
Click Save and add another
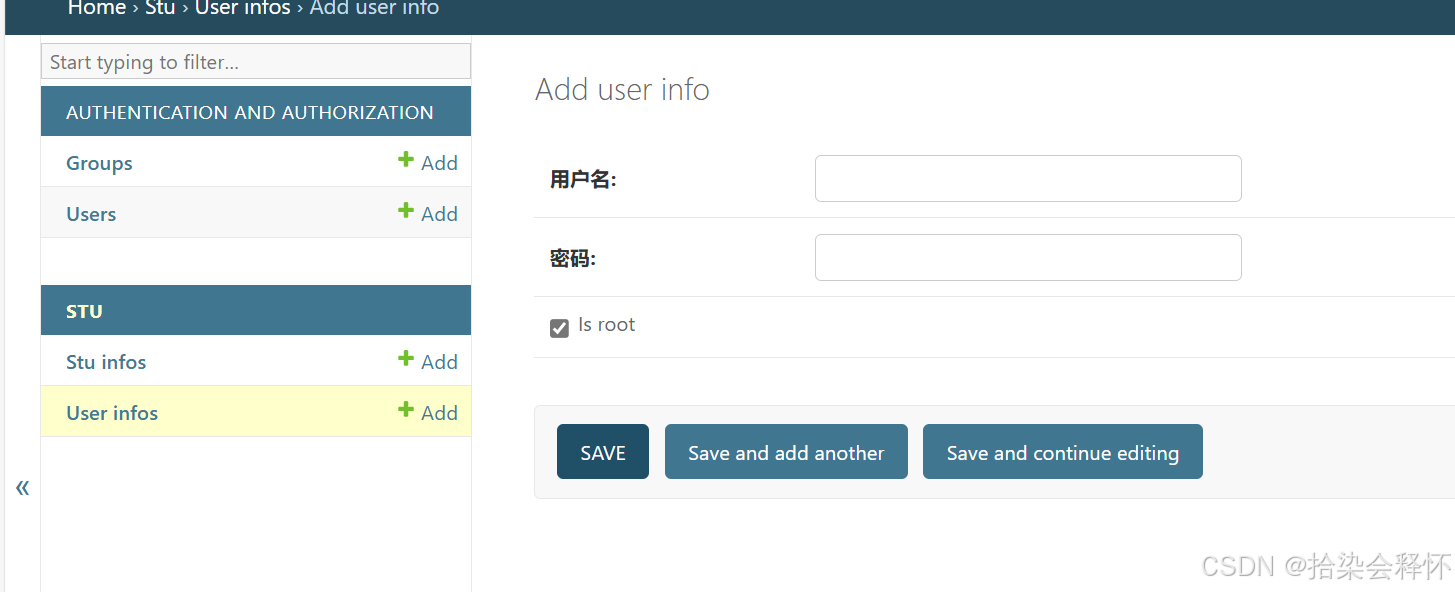[786, 451]
